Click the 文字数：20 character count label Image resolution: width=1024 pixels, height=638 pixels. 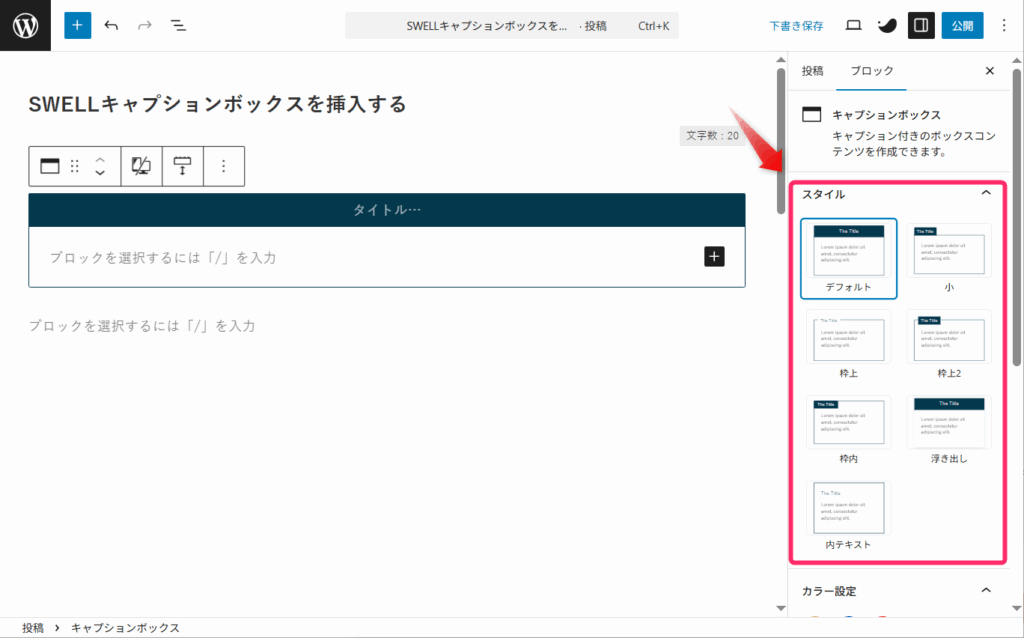pyautogui.click(x=712, y=136)
